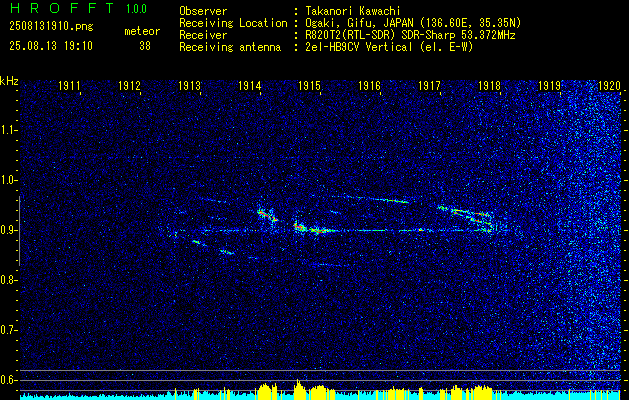Click the version number 1.0.0
This screenshot has width=629, height=400.
click(x=136, y=9)
